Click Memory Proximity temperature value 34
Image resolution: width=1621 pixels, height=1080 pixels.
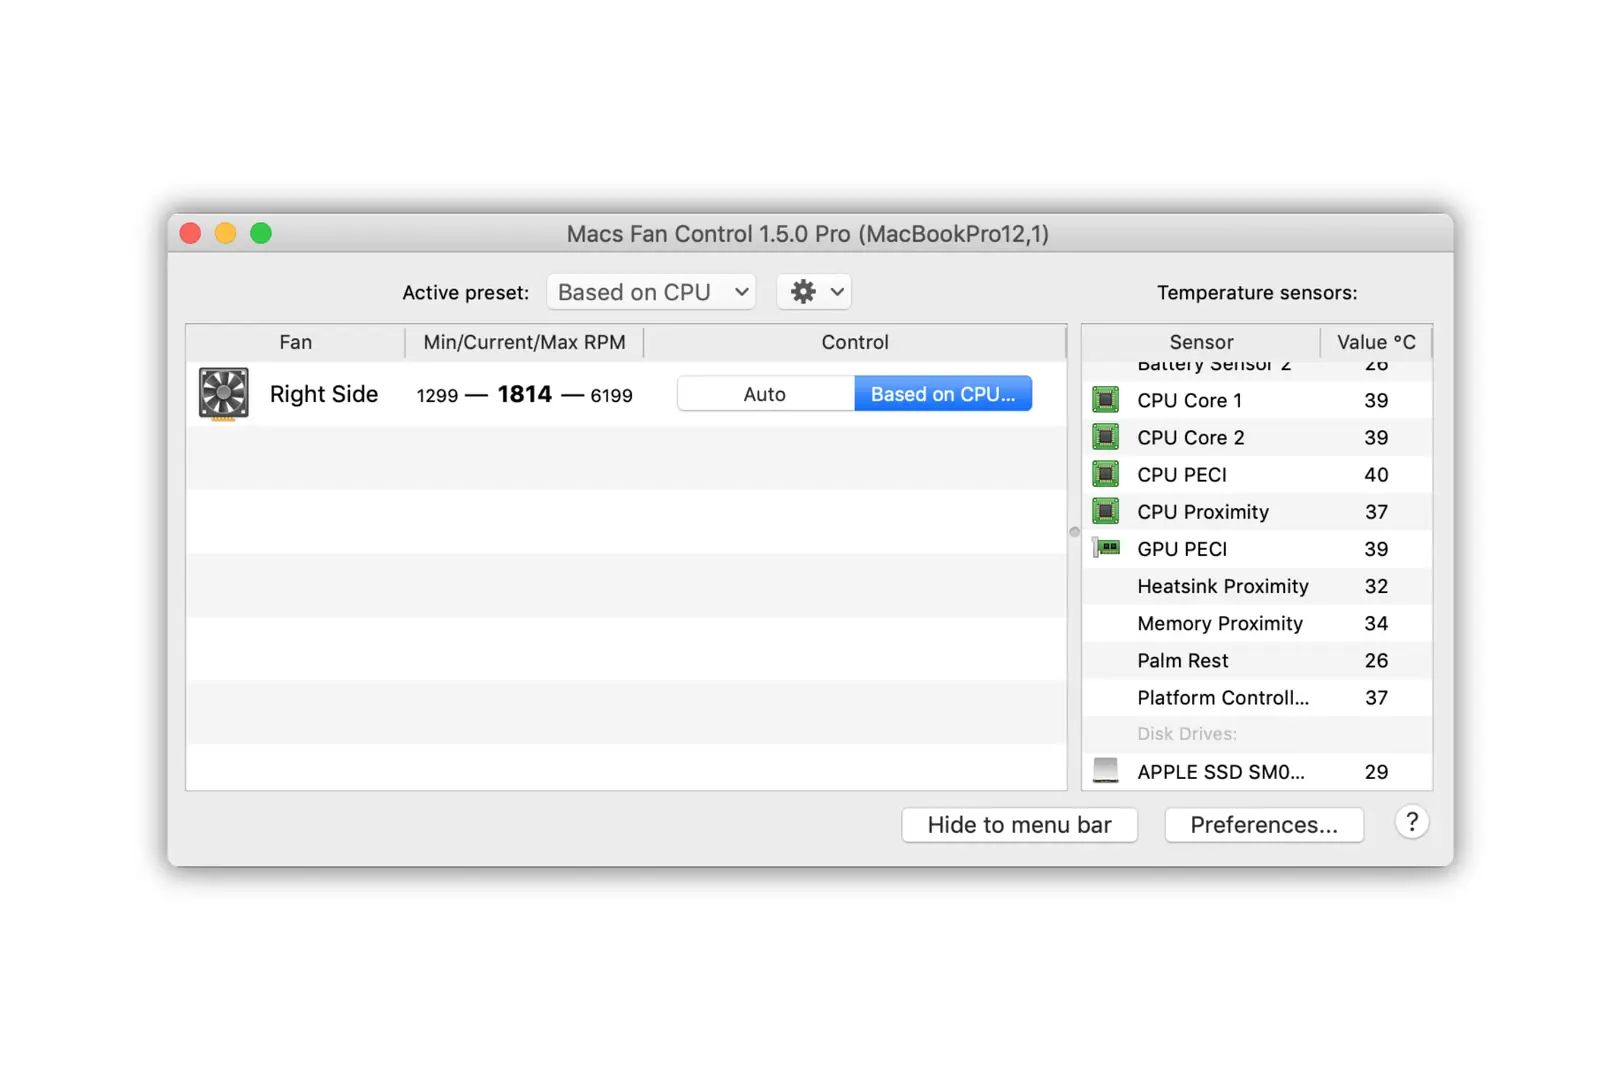(x=1376, y=623)
